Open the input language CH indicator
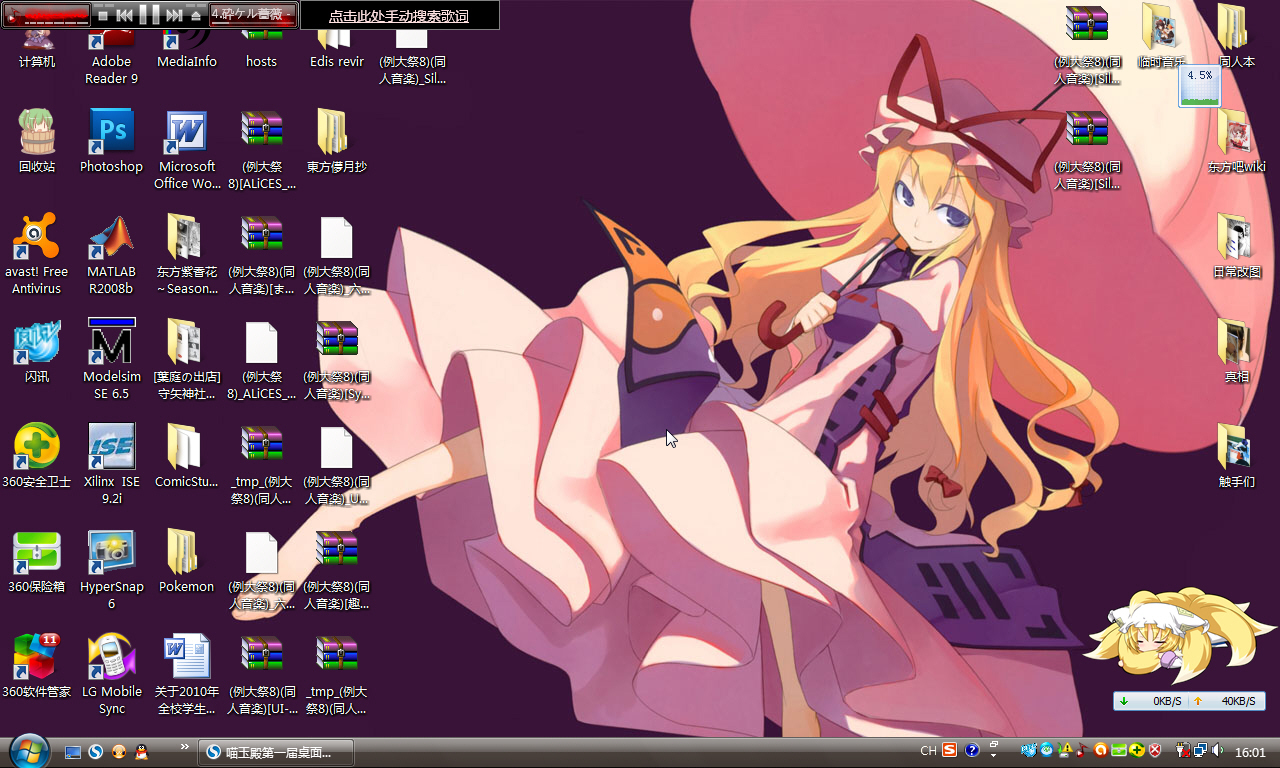Image resolution: width=1280 pixels, height=768 pixels. click(928, 751)
